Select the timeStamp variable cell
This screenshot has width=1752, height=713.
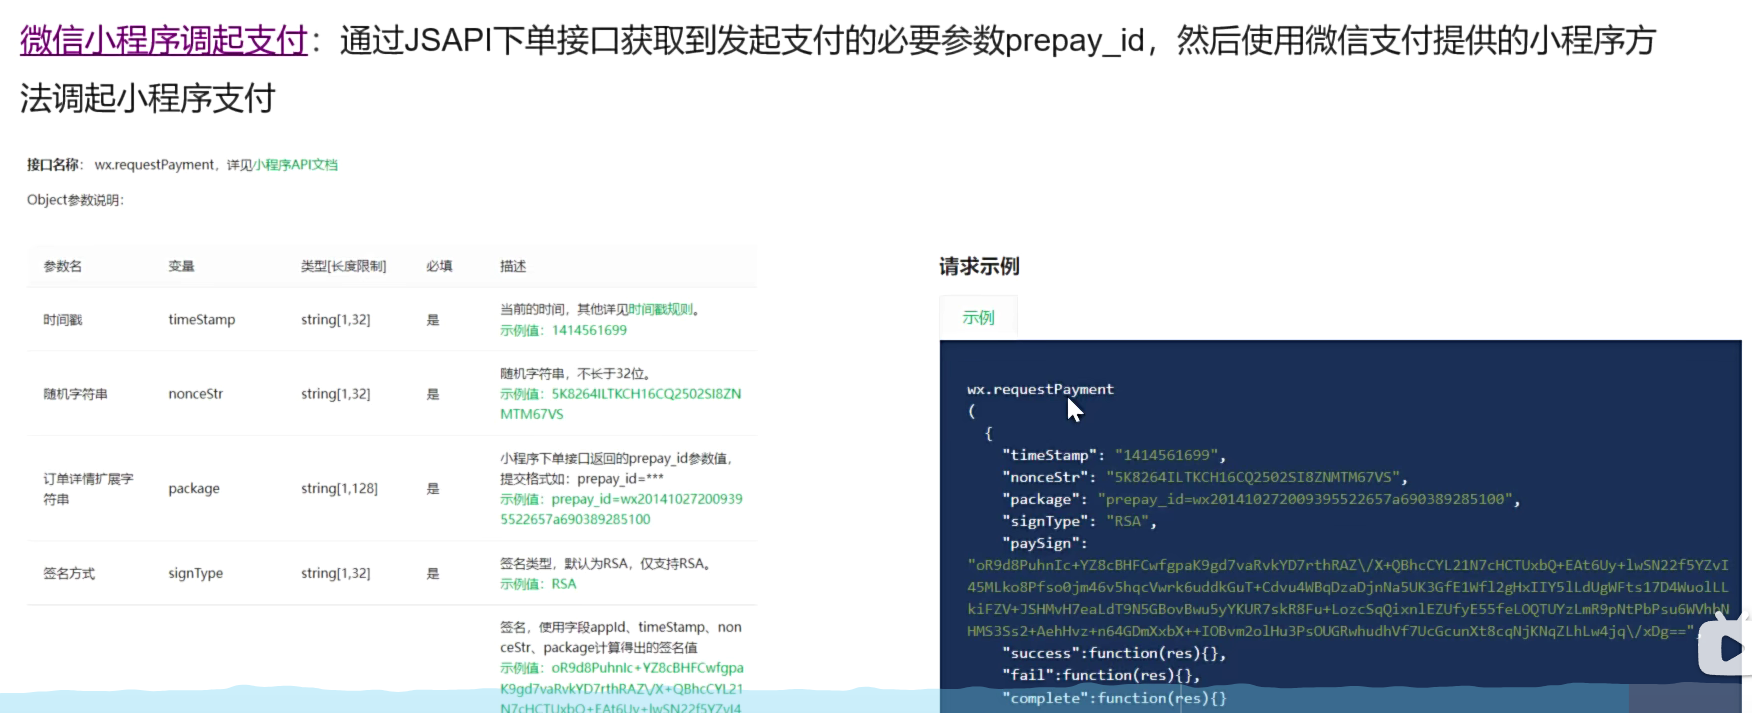(202, 320)
